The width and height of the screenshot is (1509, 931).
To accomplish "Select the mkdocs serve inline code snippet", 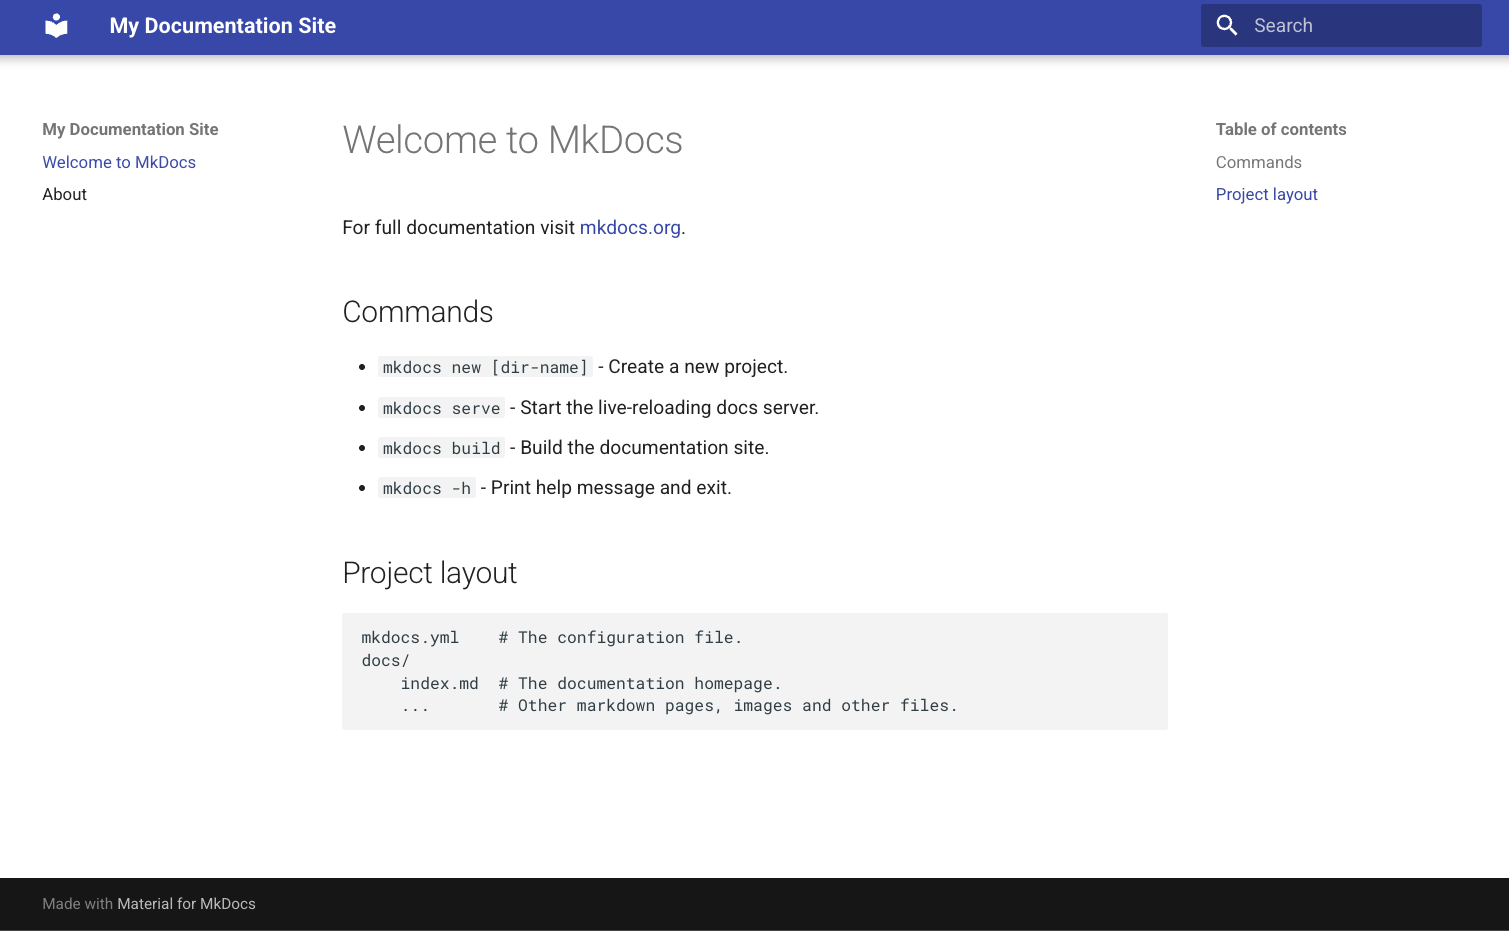I will point(441,408).
